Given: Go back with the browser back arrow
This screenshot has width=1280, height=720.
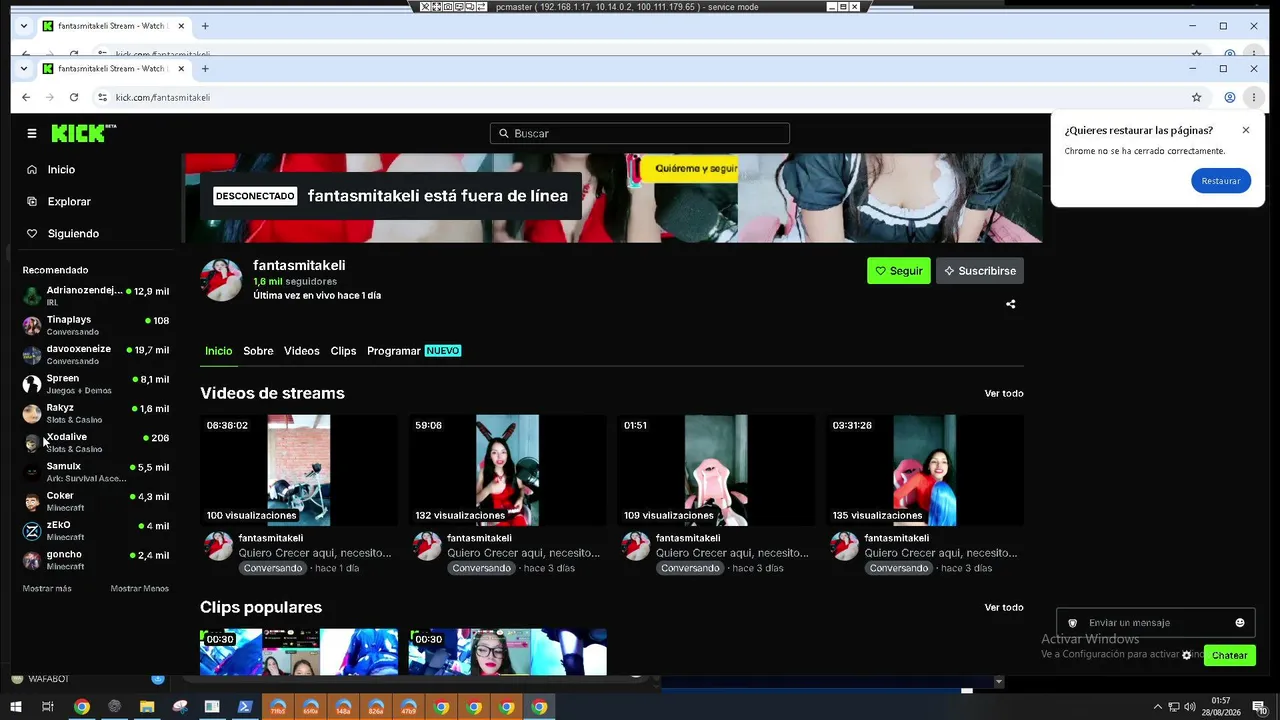Looking at the screenshot, I should 26,97.
